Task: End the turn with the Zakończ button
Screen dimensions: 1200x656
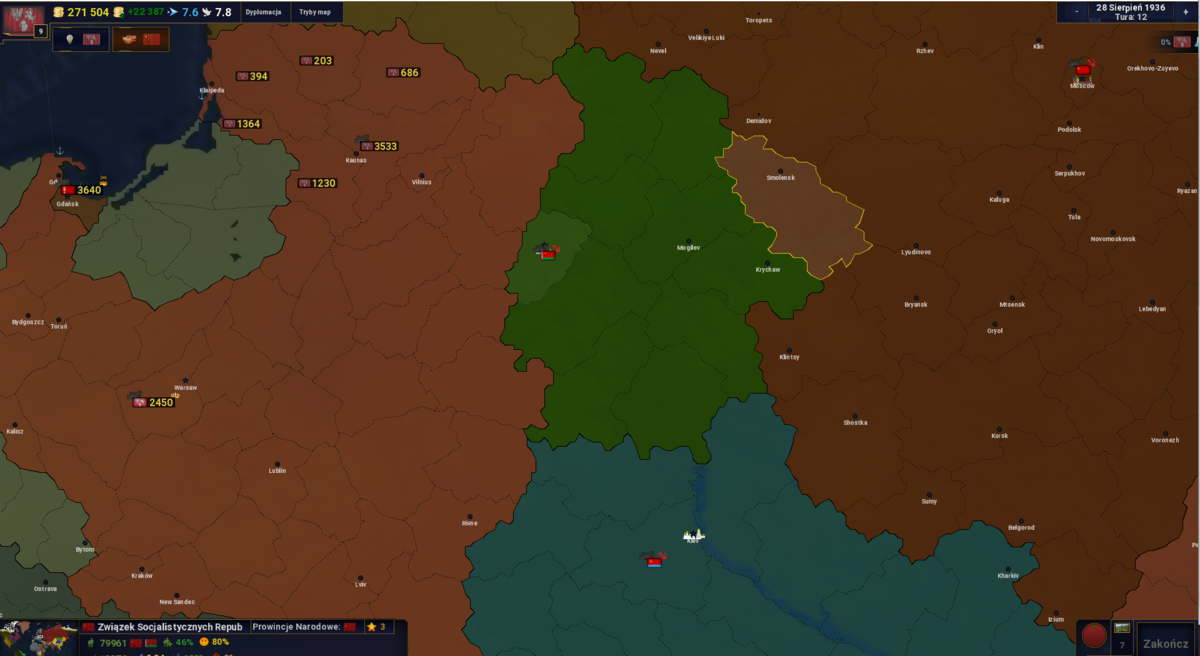Action: (x=1166, y=638)
